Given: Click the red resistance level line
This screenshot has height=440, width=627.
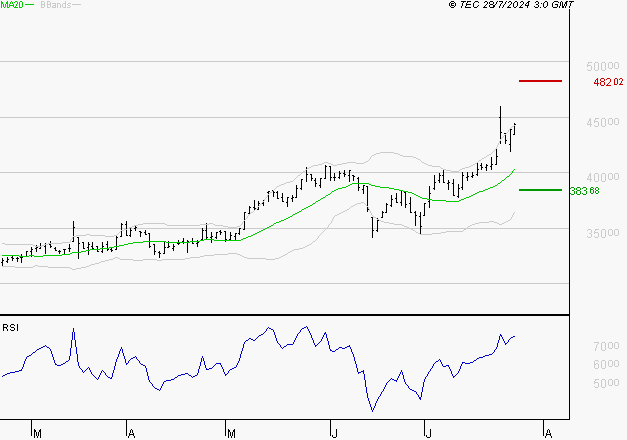Looking at the screenshot, I should [x=540, y=81].
